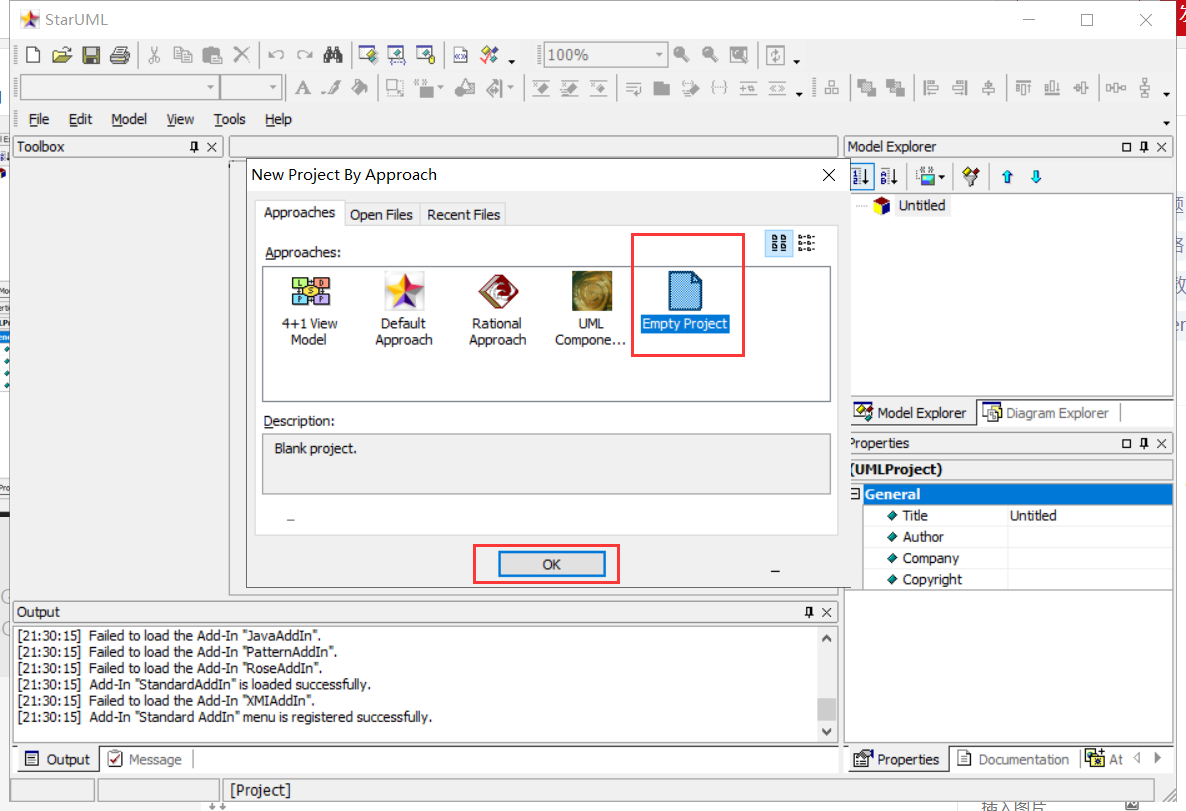Click the Move Up blue arrow in Model Explorer
This screenshot has height=811, width=1186.
tap(1007, 177)
